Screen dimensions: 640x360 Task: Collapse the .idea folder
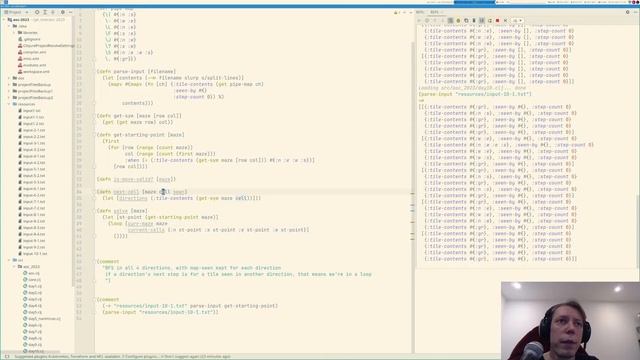coord(9,26)
